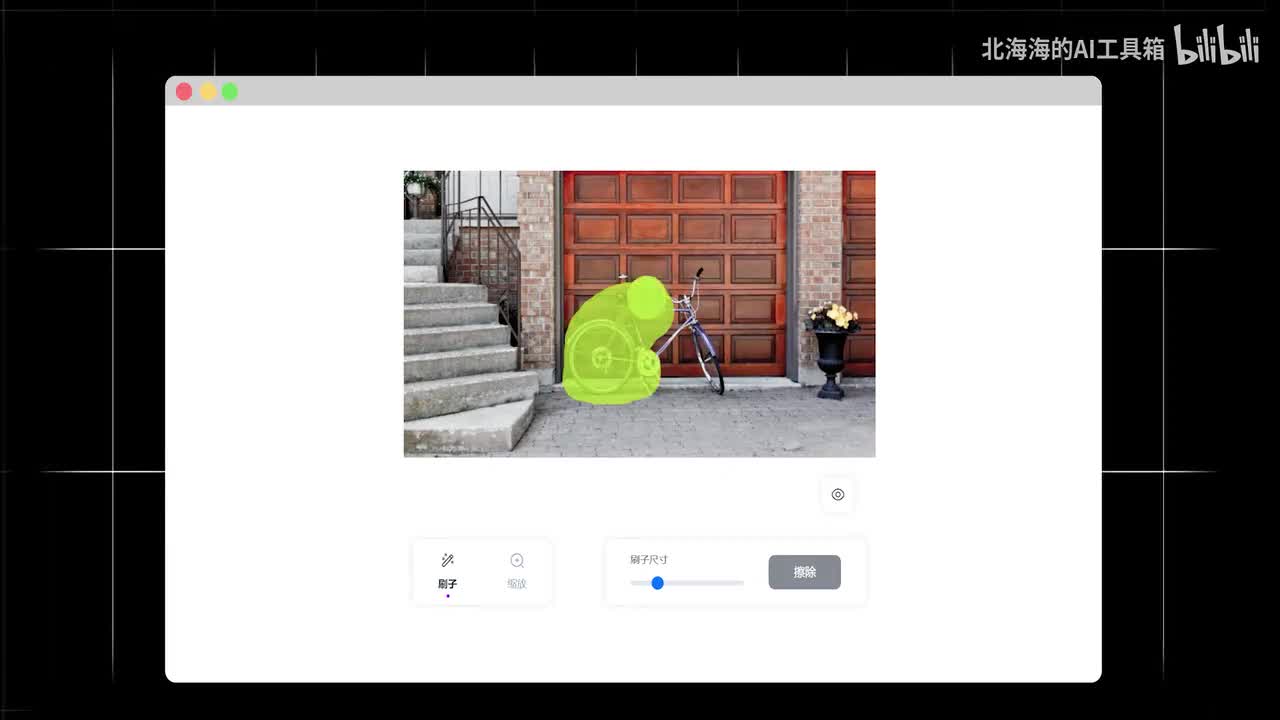Select the magic wand brush (刷子) tool
The image size is (1280, 720).
pos(447,570)
